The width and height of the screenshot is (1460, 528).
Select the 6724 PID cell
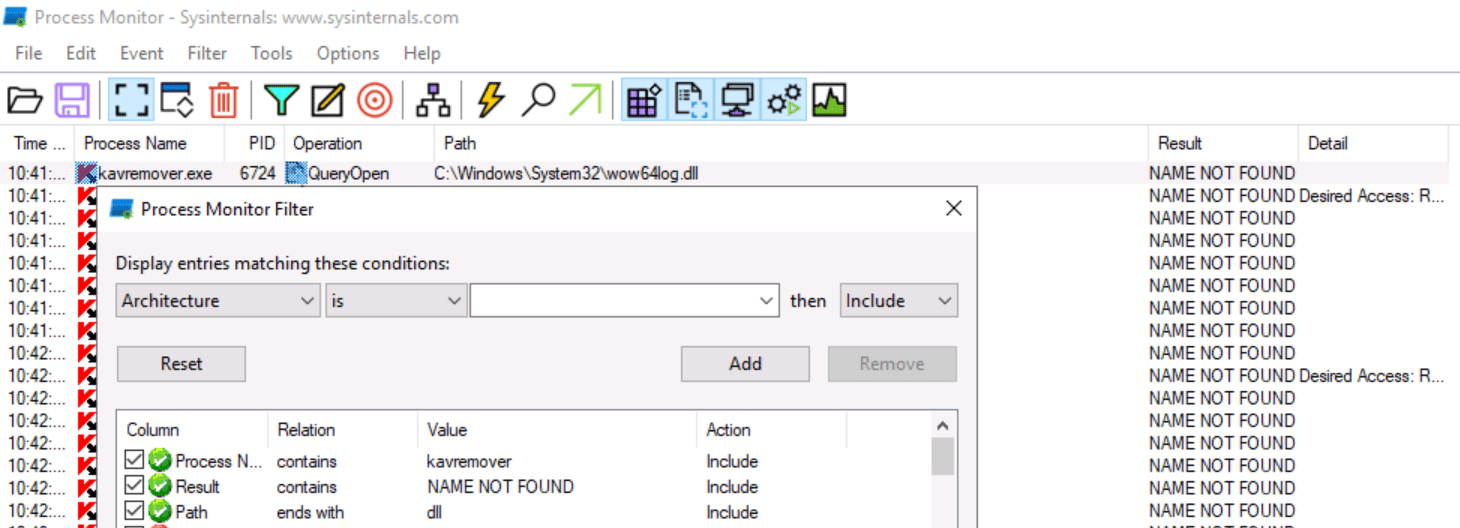[258, 173]
